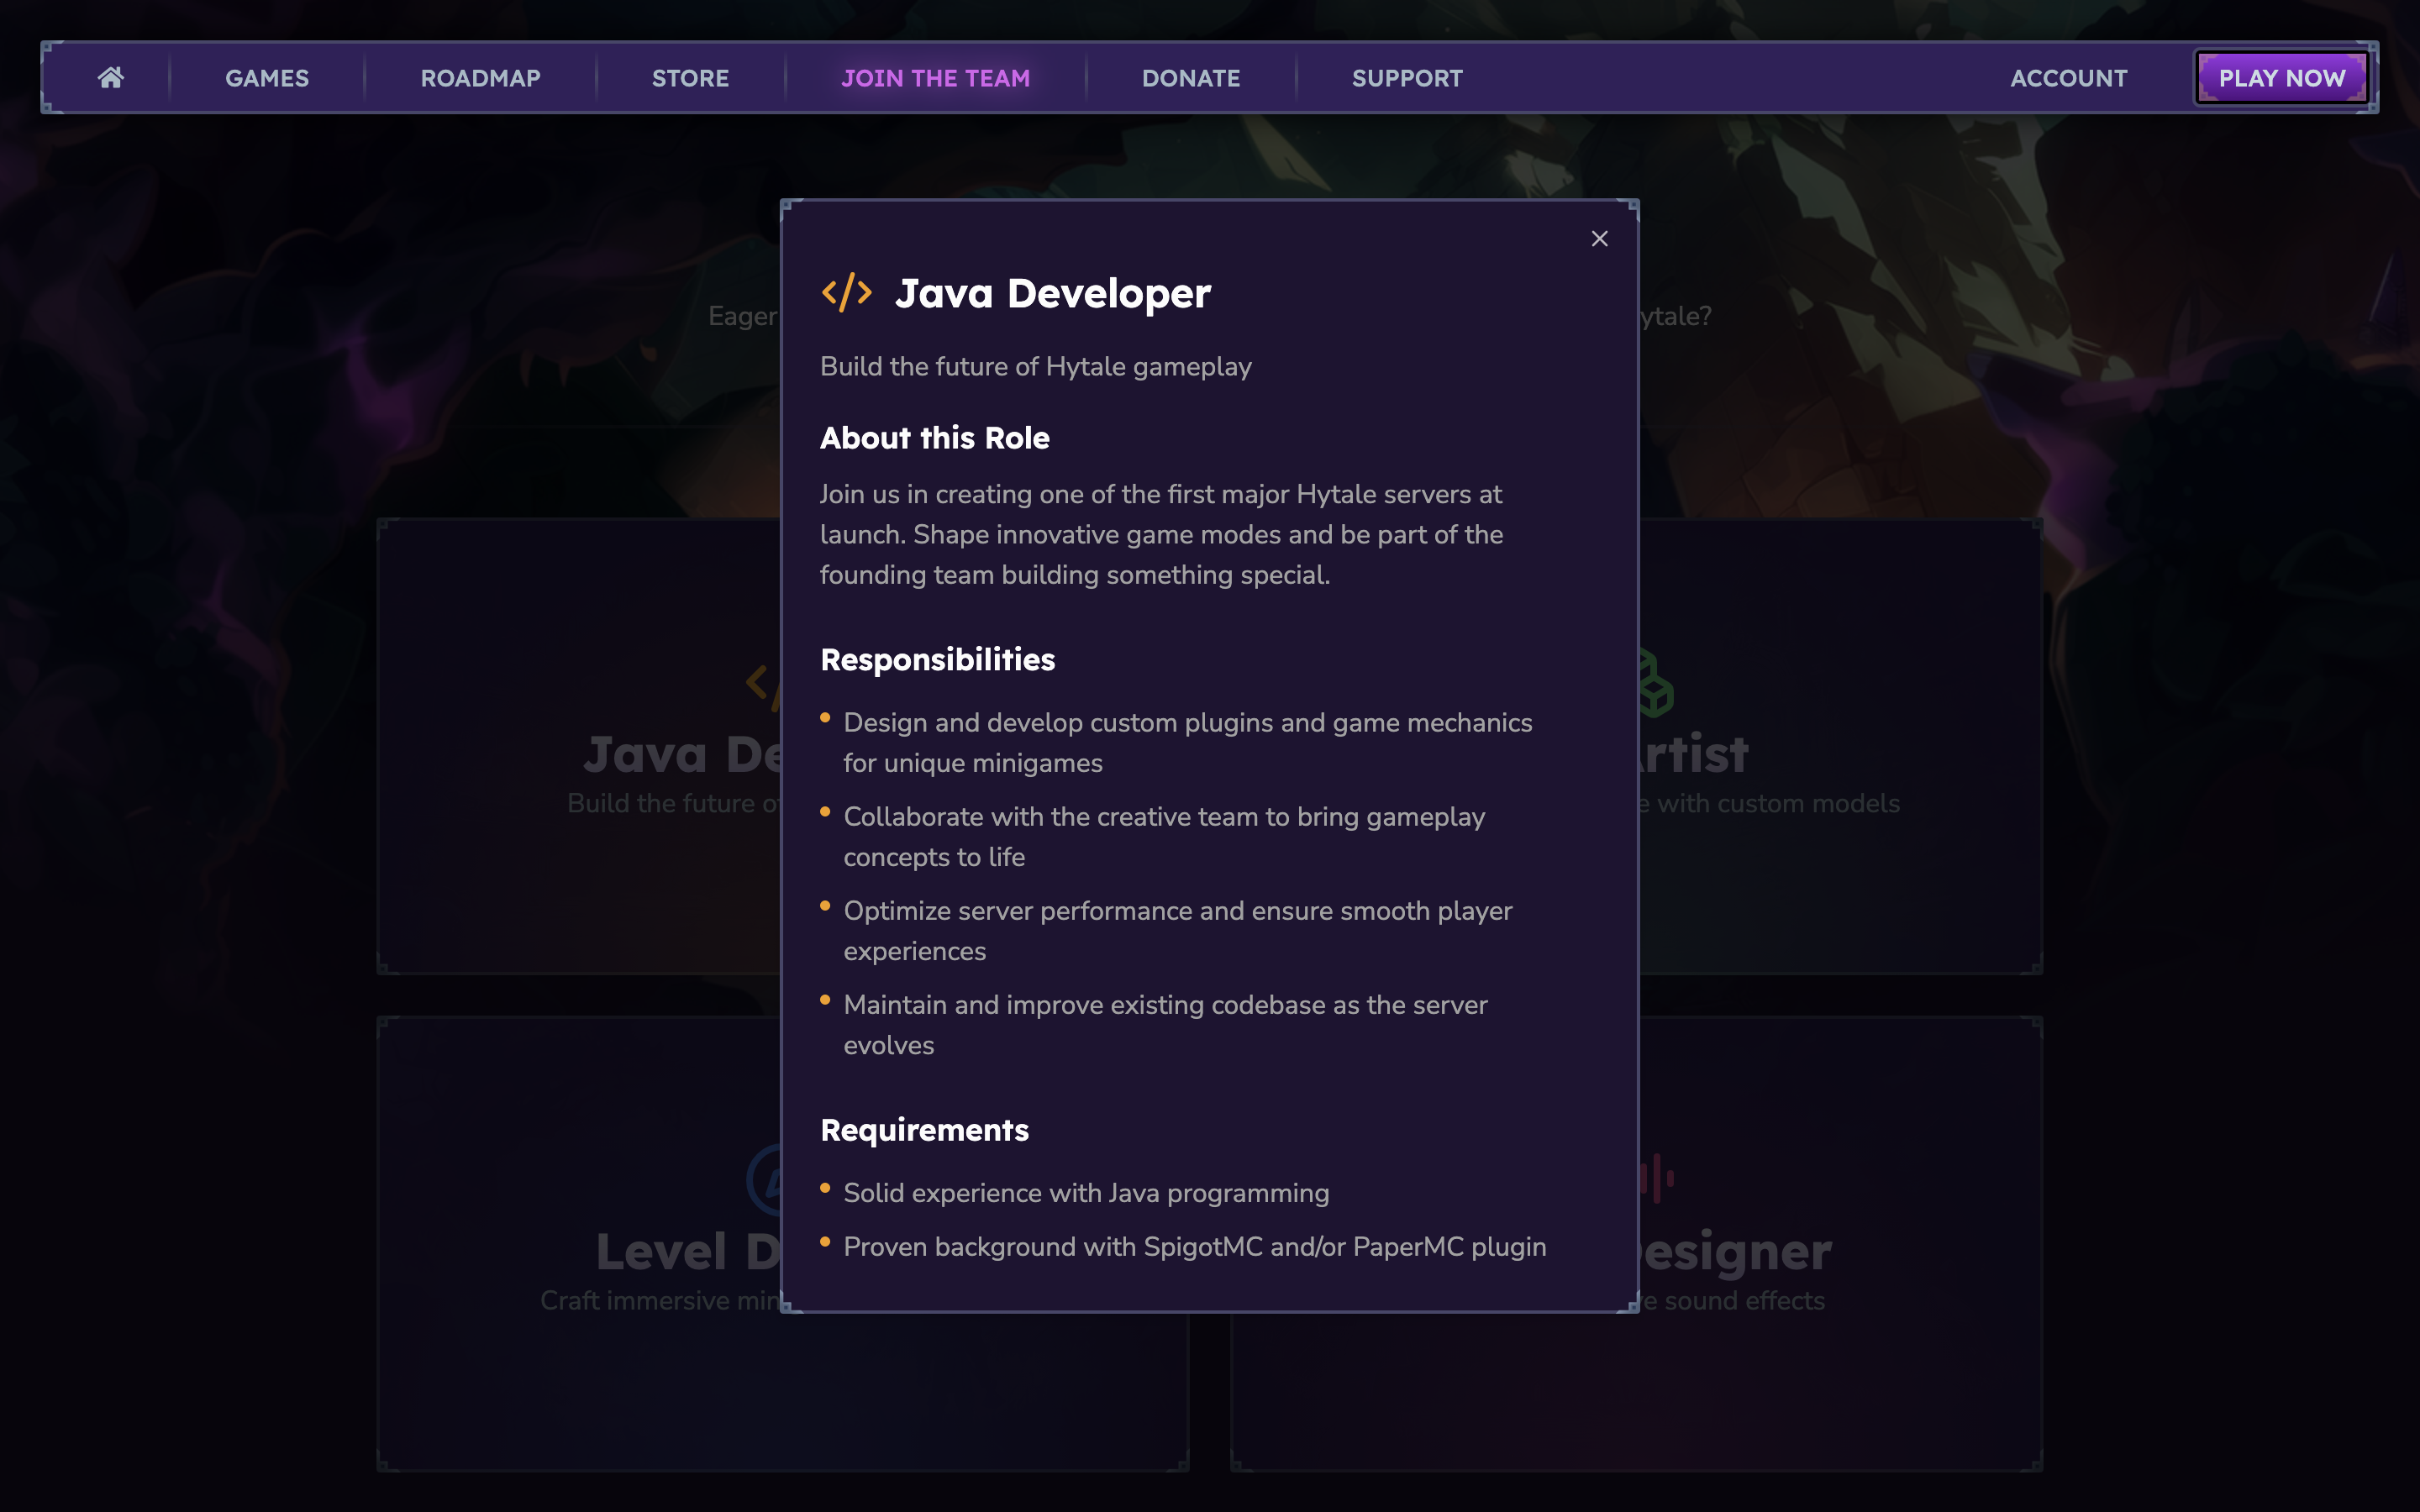The width and height of the screenshot is (2420, 1512).
Task: Click the Responsibilities heading
Action: (x=937, y=660)
